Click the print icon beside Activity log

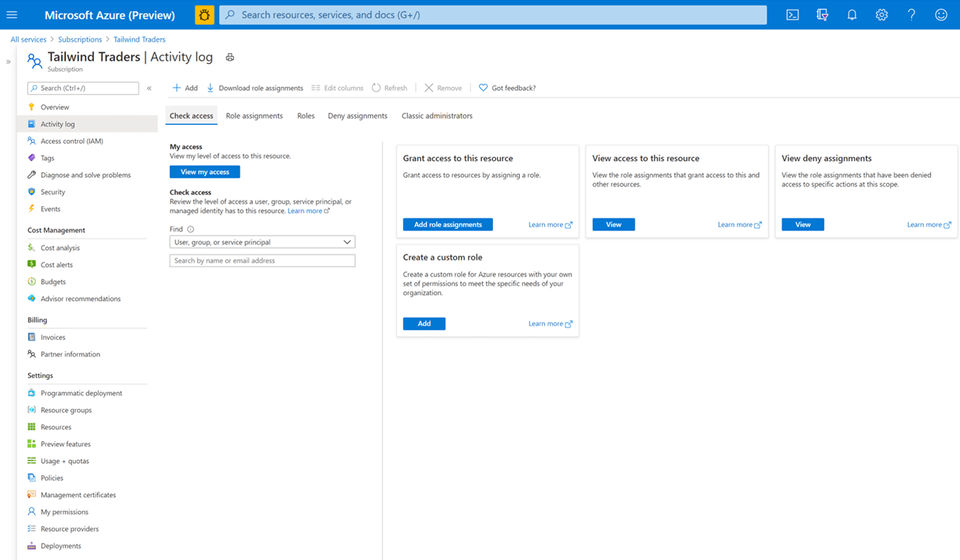[x=230, y=57]
